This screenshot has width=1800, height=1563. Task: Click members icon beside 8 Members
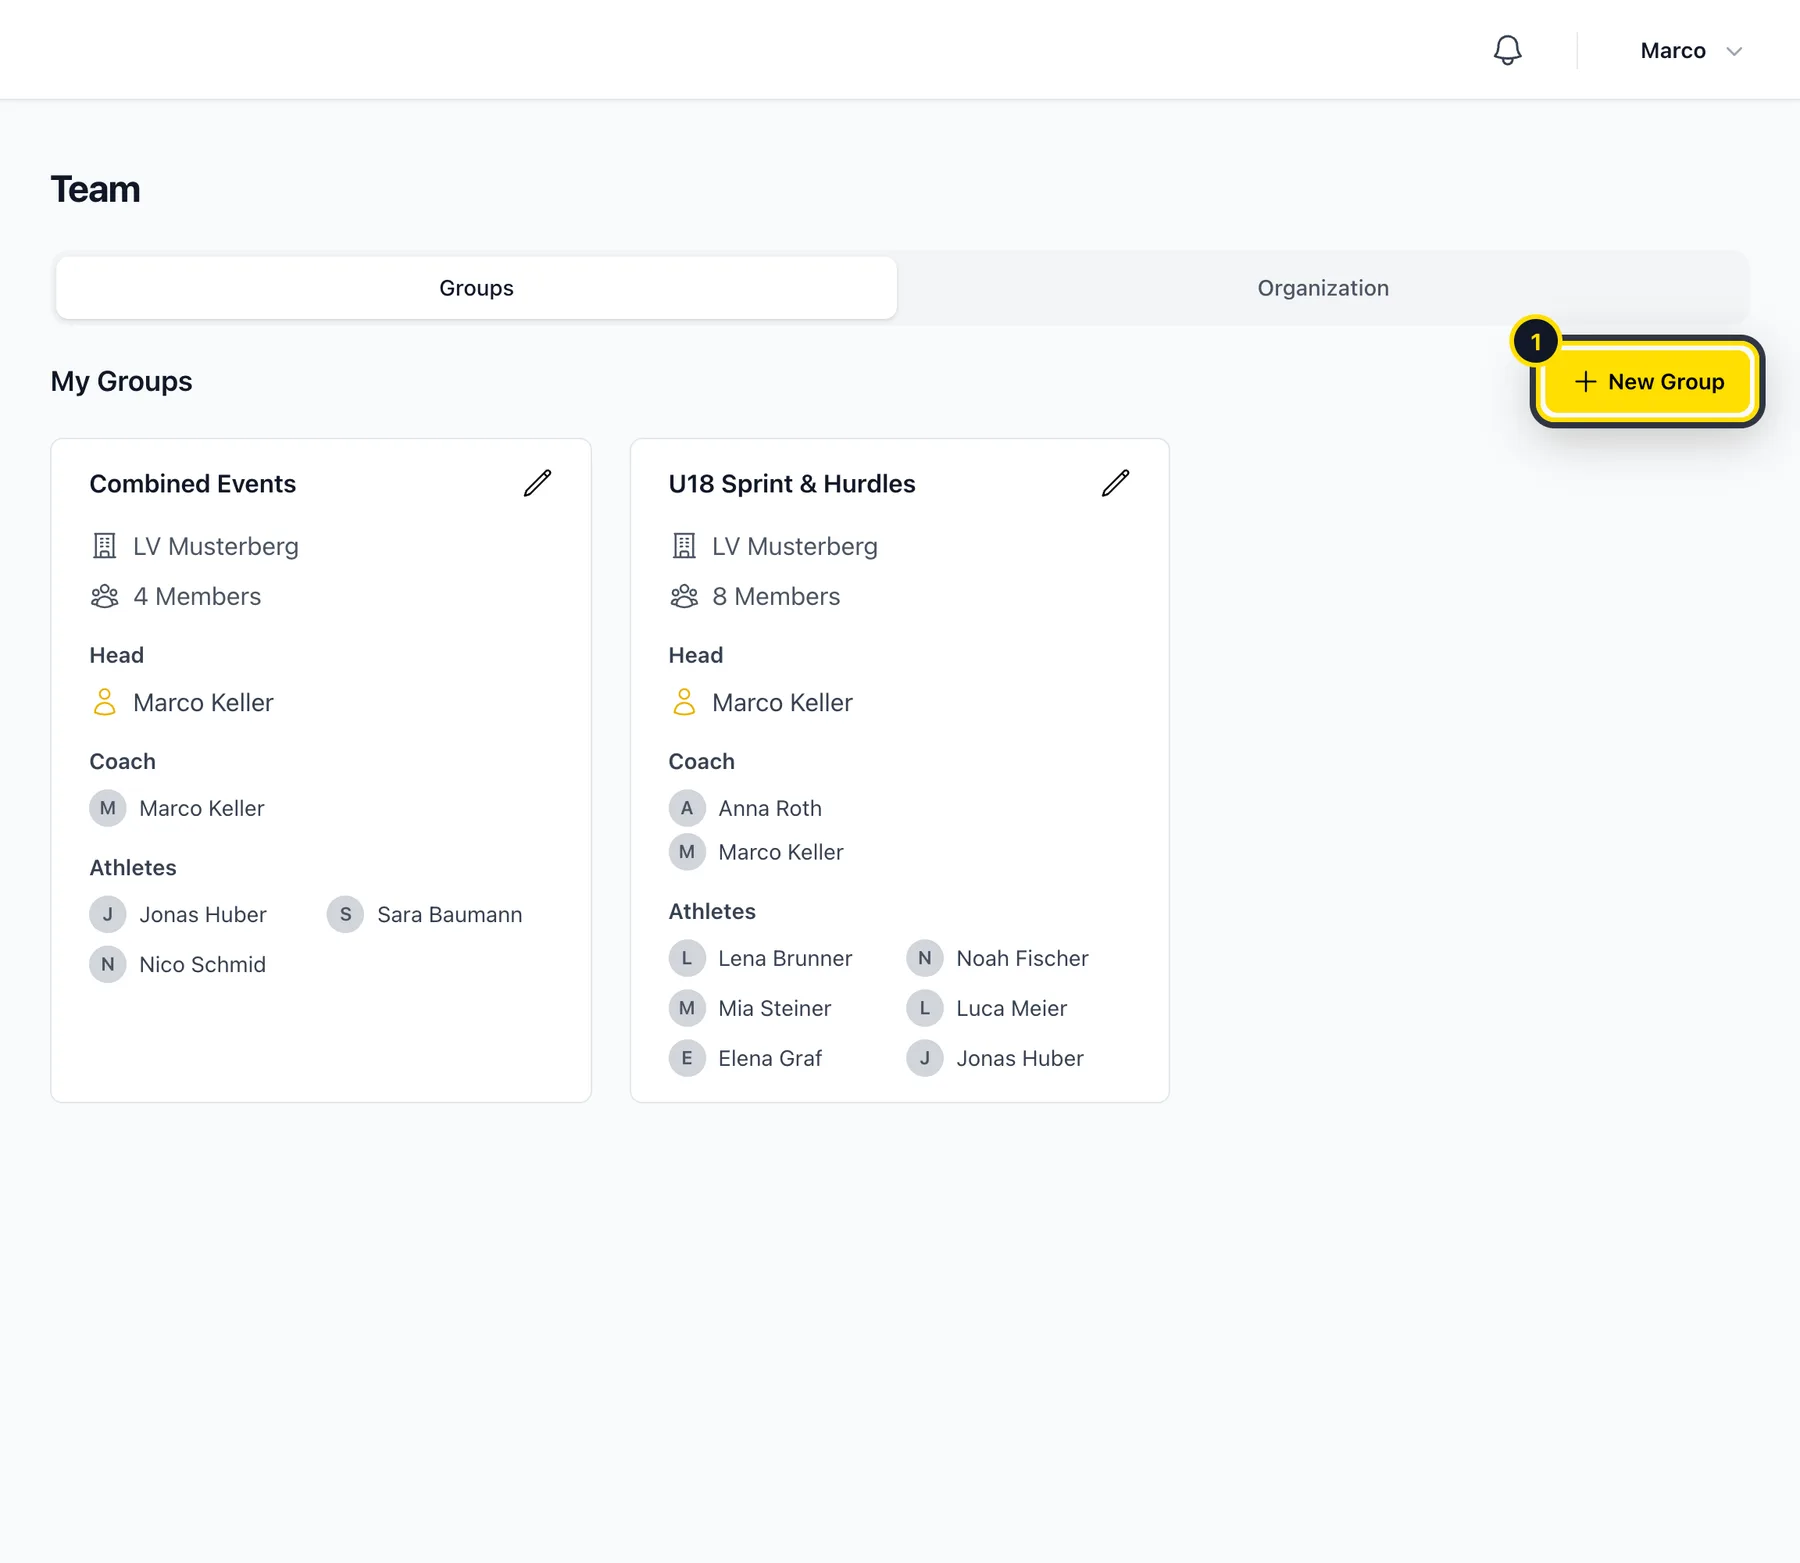(x=683, y=596)
